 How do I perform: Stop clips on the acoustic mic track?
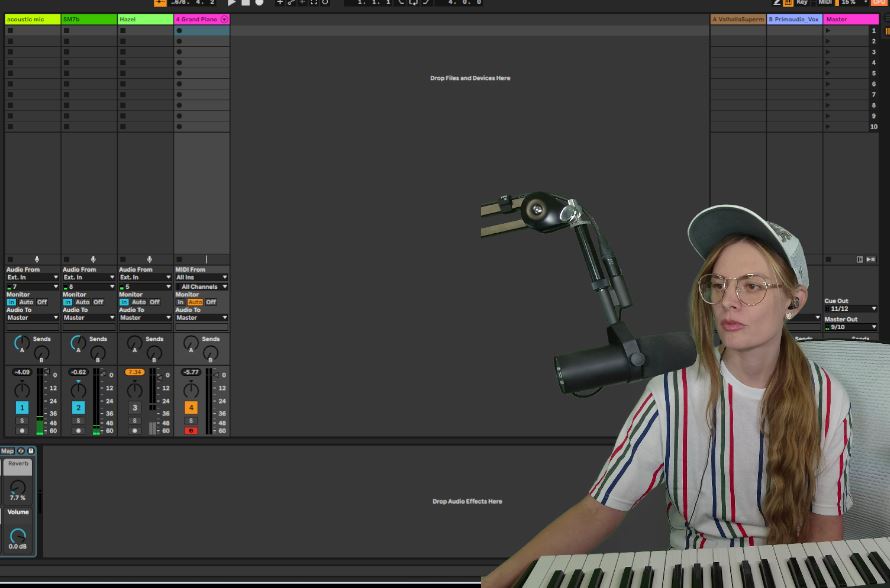(x=10, y=259)
